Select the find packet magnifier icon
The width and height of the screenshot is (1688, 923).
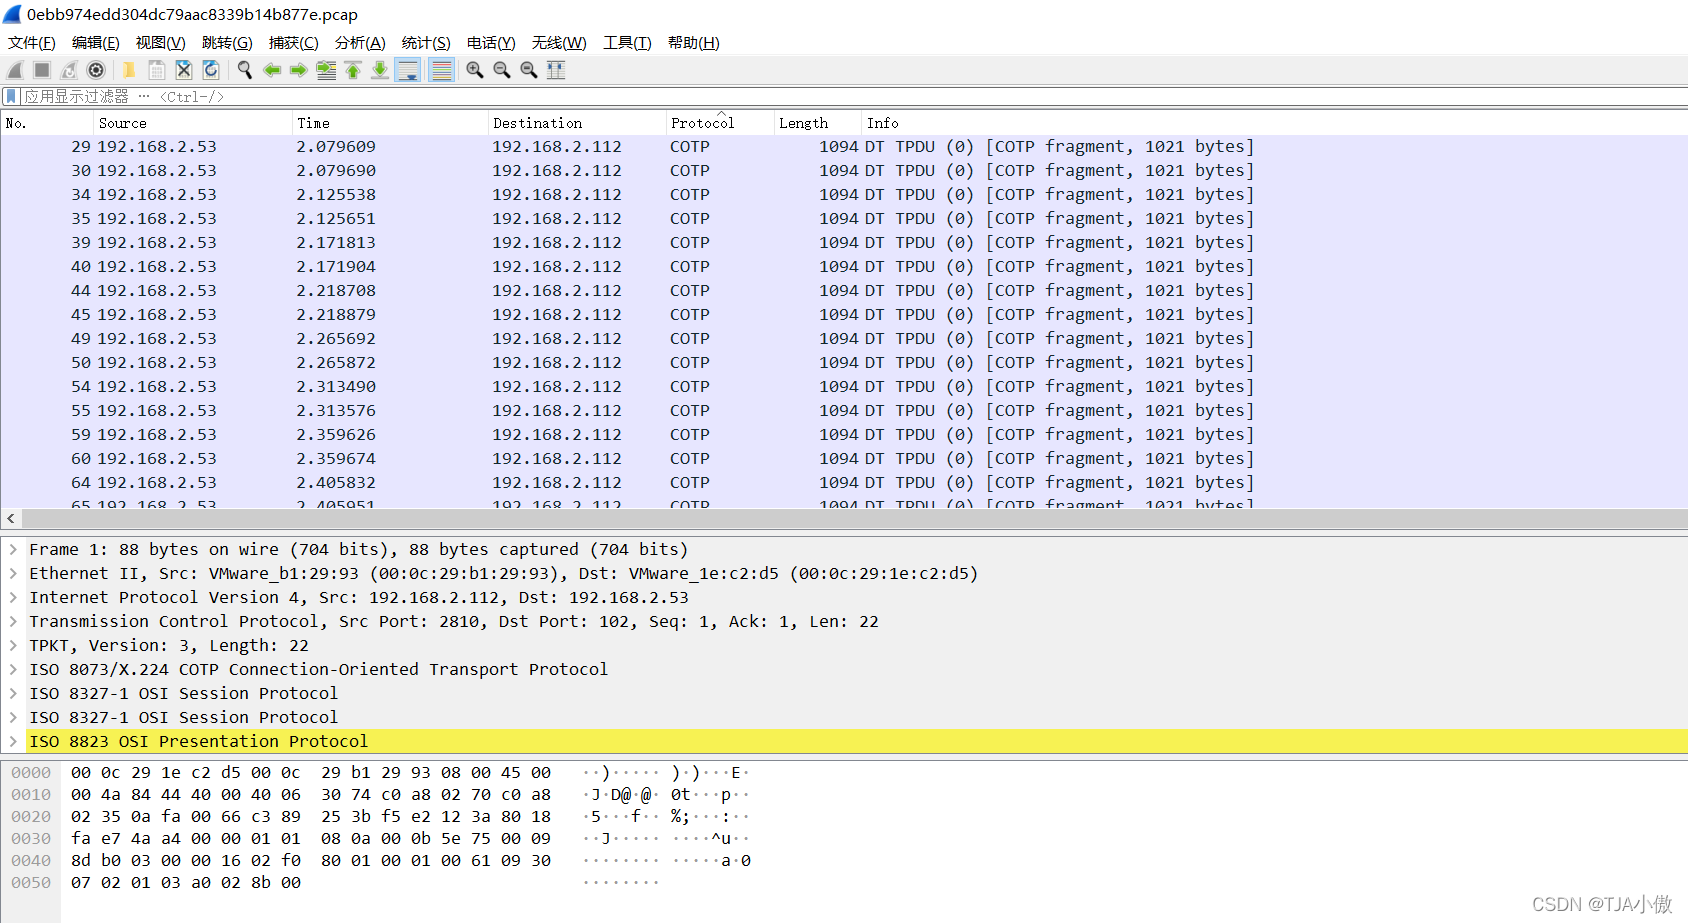click(x=245, y=70)
